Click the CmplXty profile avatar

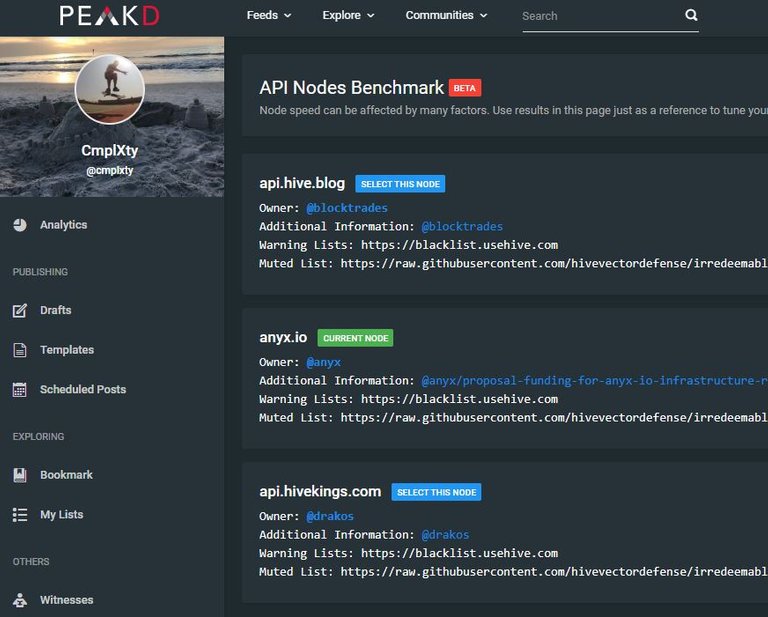(x=110, y=90)
